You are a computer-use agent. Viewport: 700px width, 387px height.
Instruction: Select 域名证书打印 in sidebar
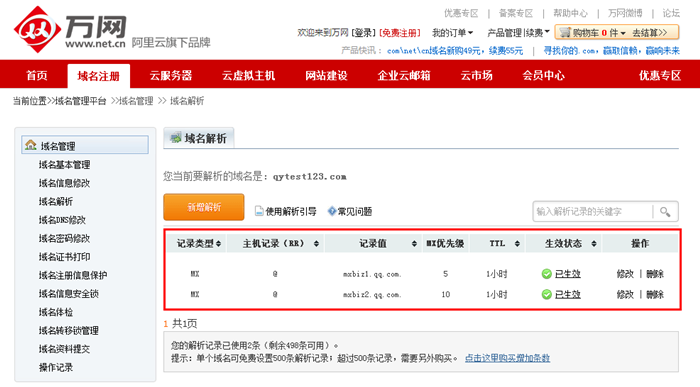pyautogui.click(x=64, y=257)
